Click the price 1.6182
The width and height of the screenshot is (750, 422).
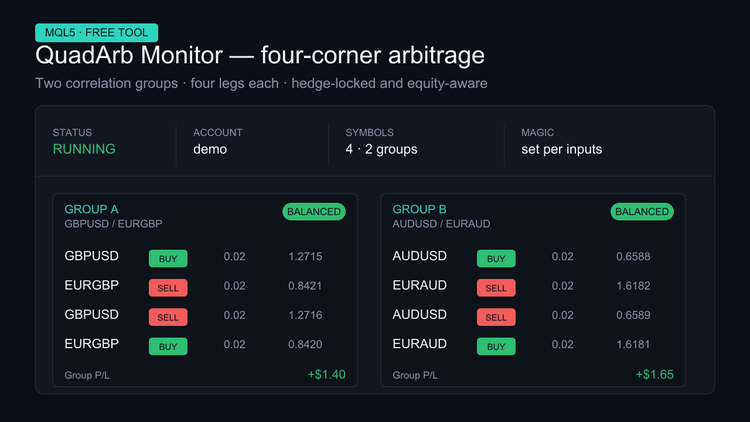[x=633, y=286]
